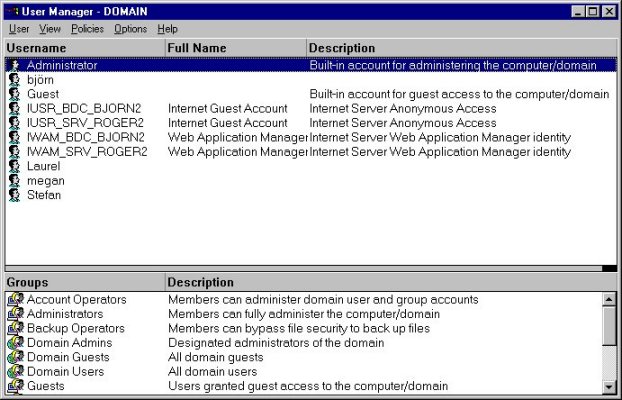Click Internet Guest Account for IUSR_BDC_BJORN2
The image size is (622, 400).
228,108
